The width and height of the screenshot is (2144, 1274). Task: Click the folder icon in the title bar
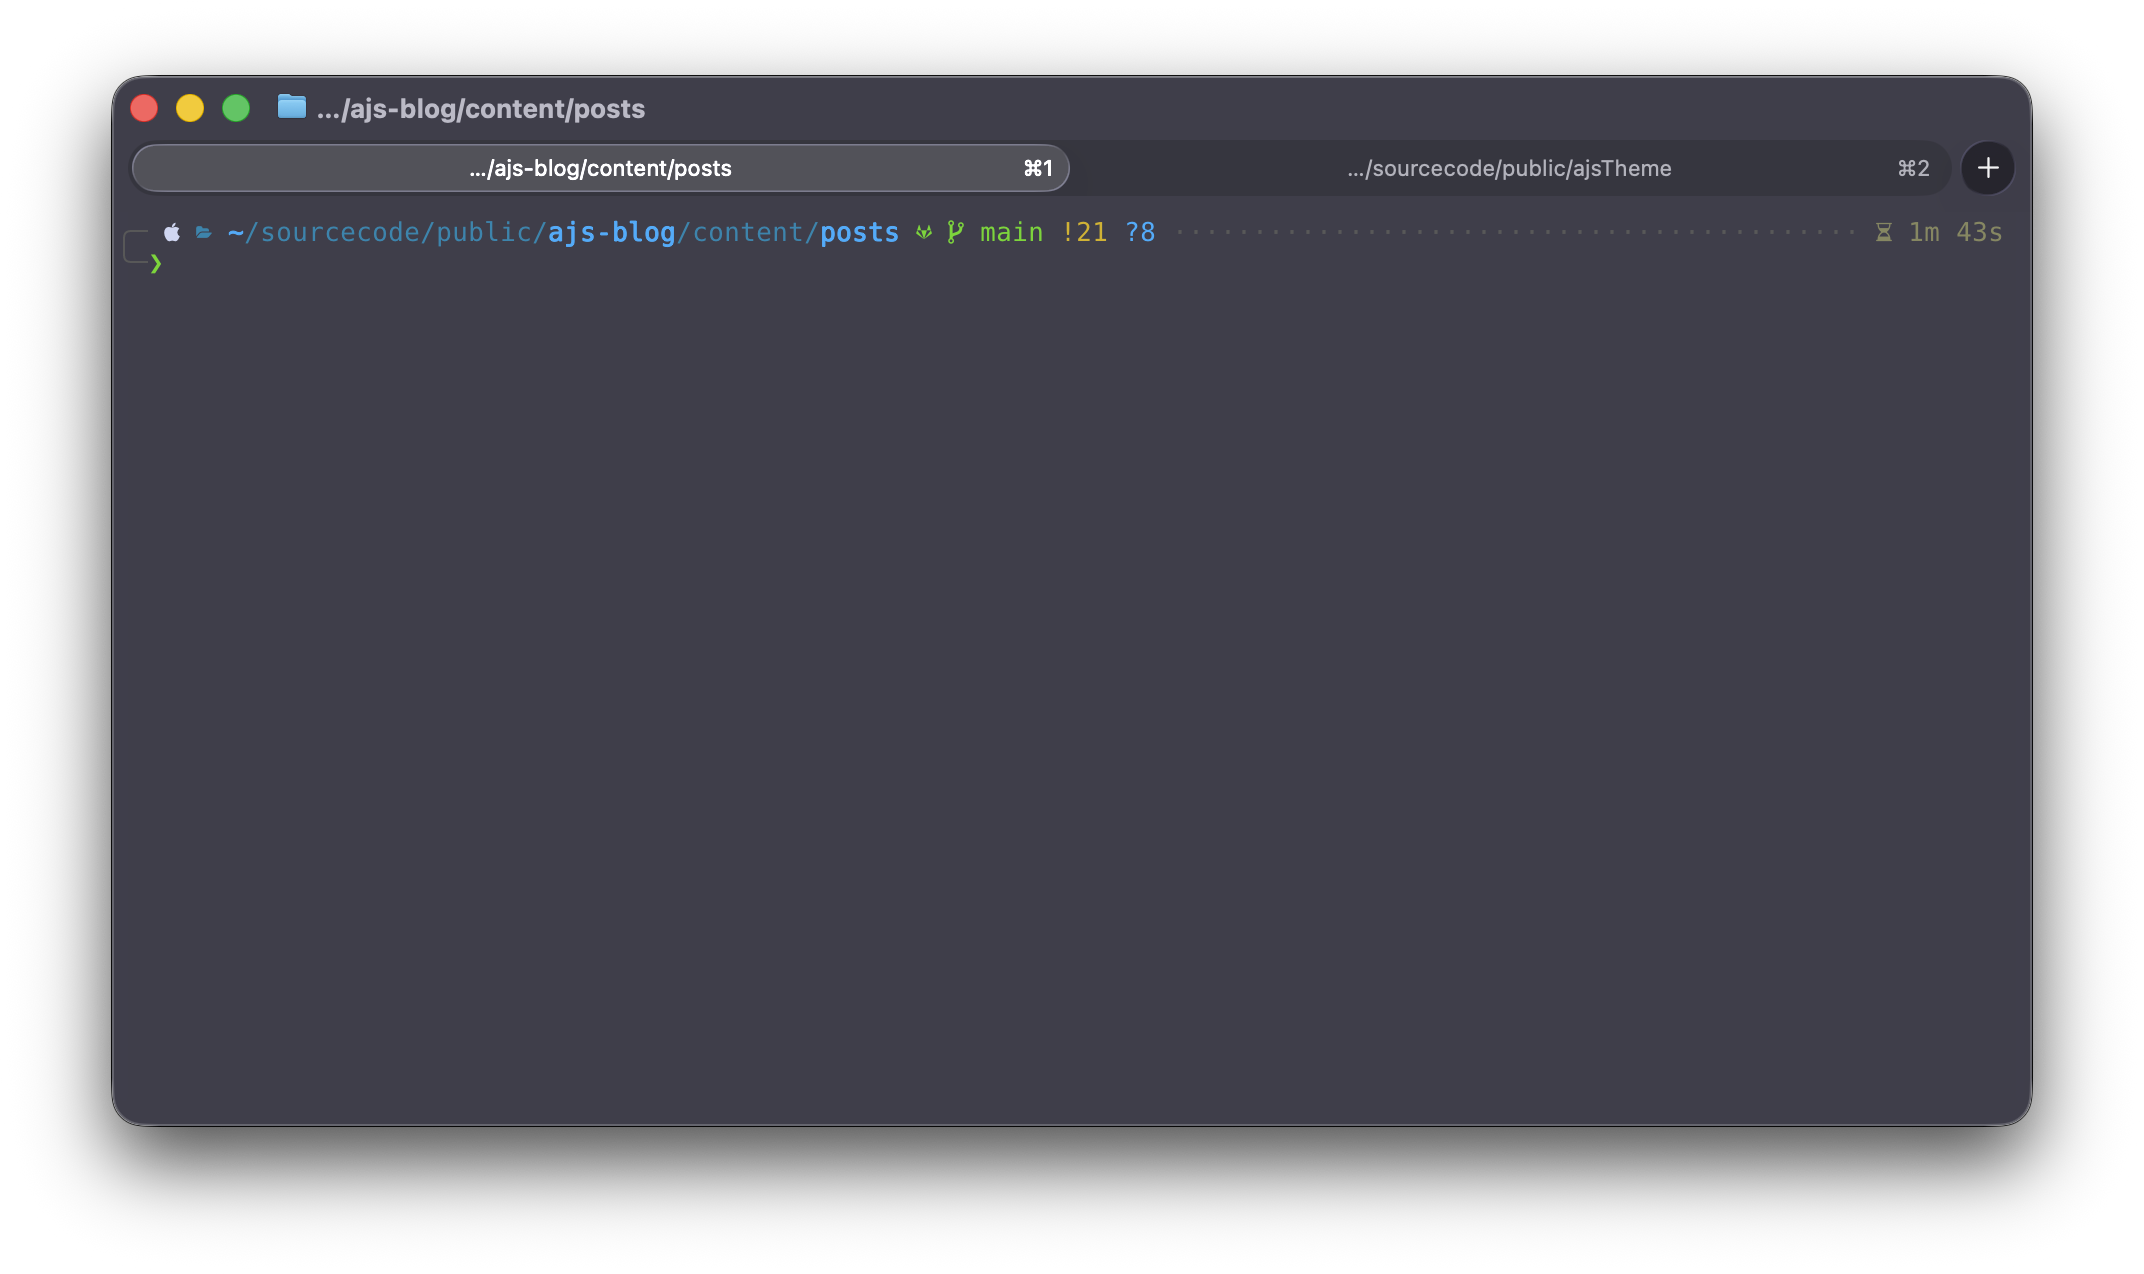[x=291, y=108]
